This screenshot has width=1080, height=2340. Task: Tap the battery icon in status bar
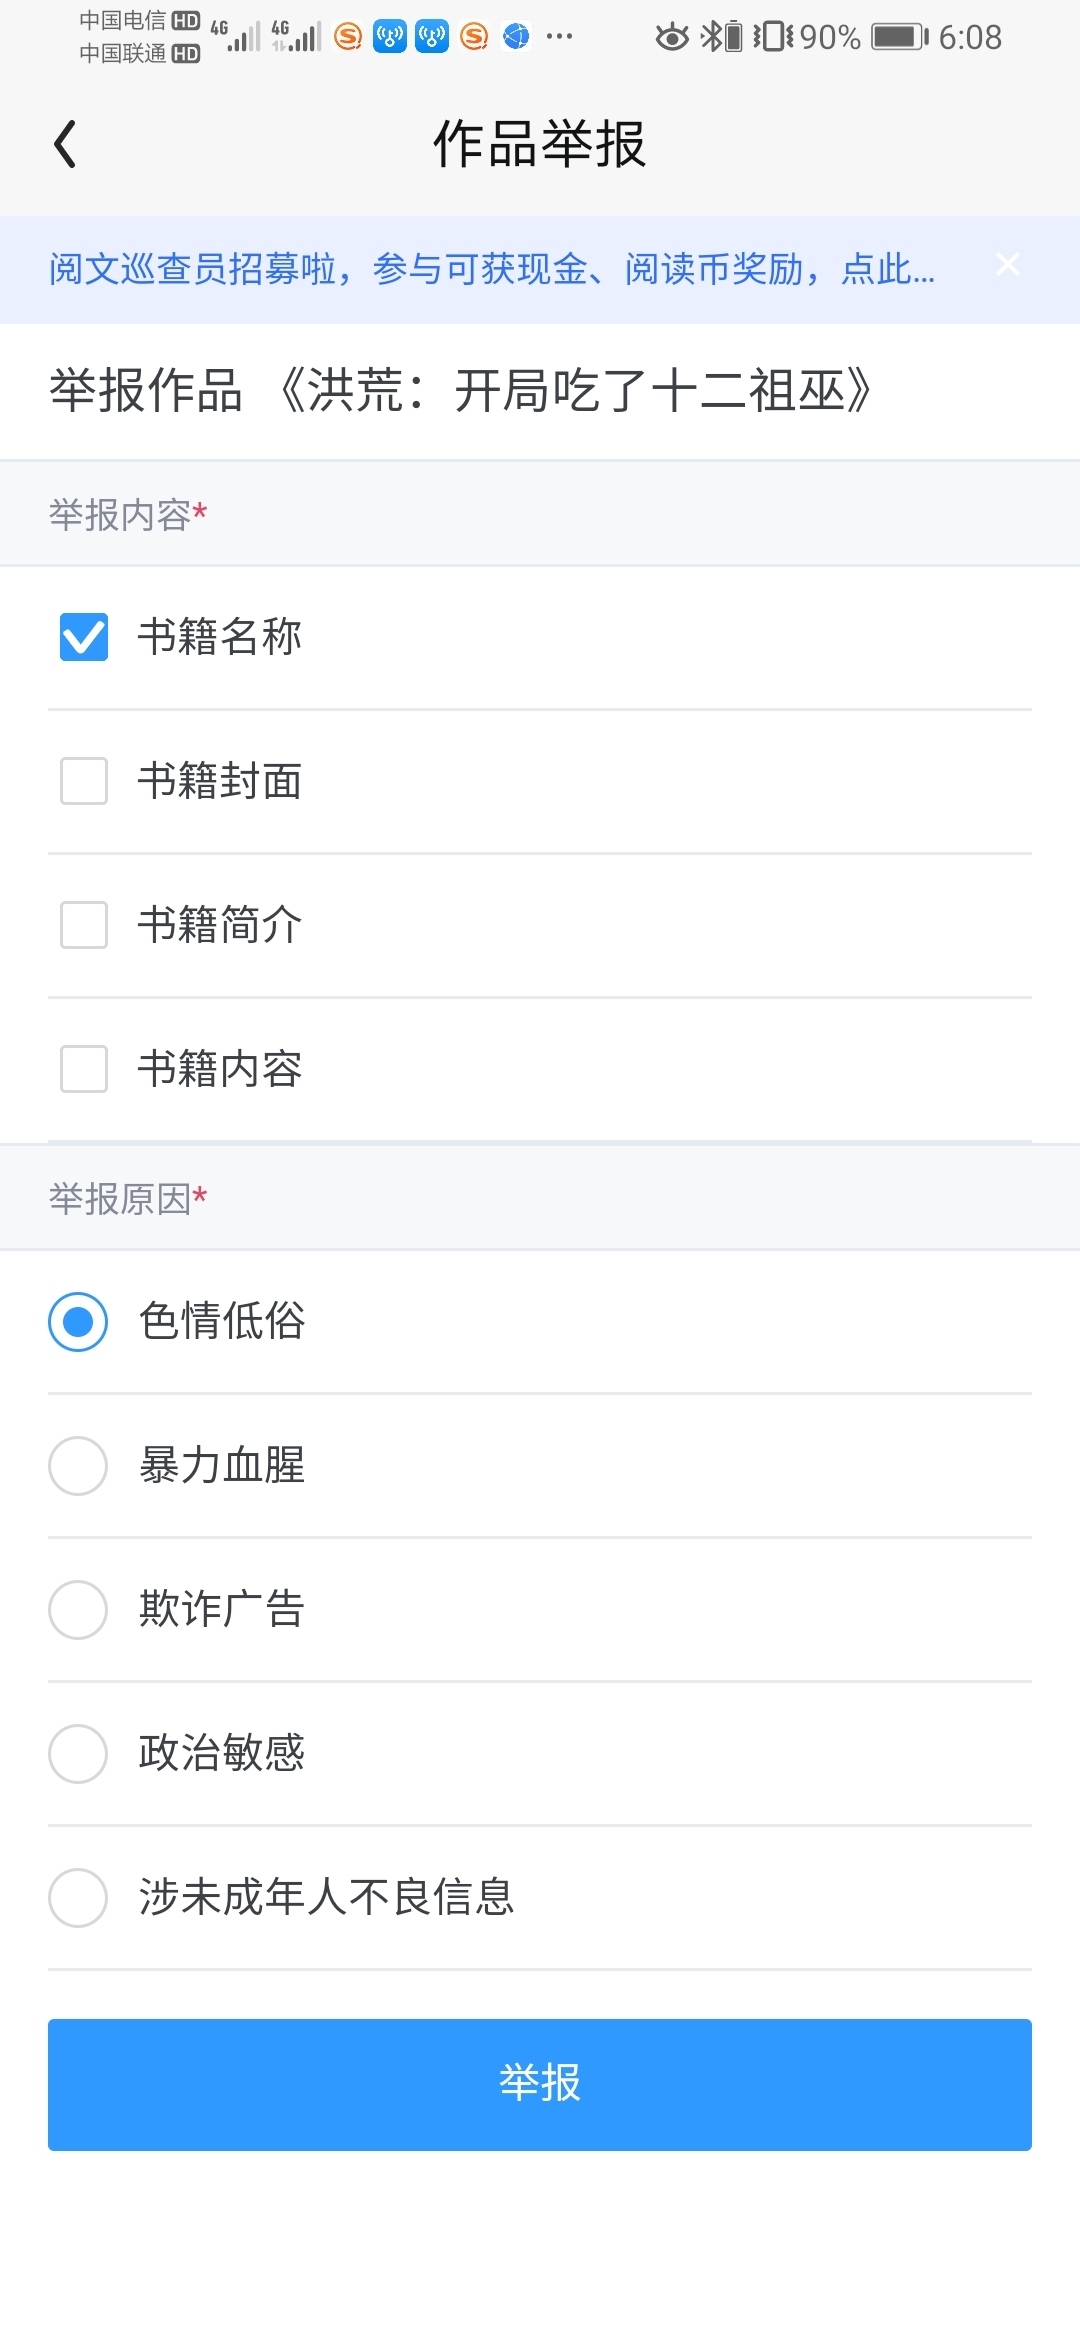coord(899,37)
